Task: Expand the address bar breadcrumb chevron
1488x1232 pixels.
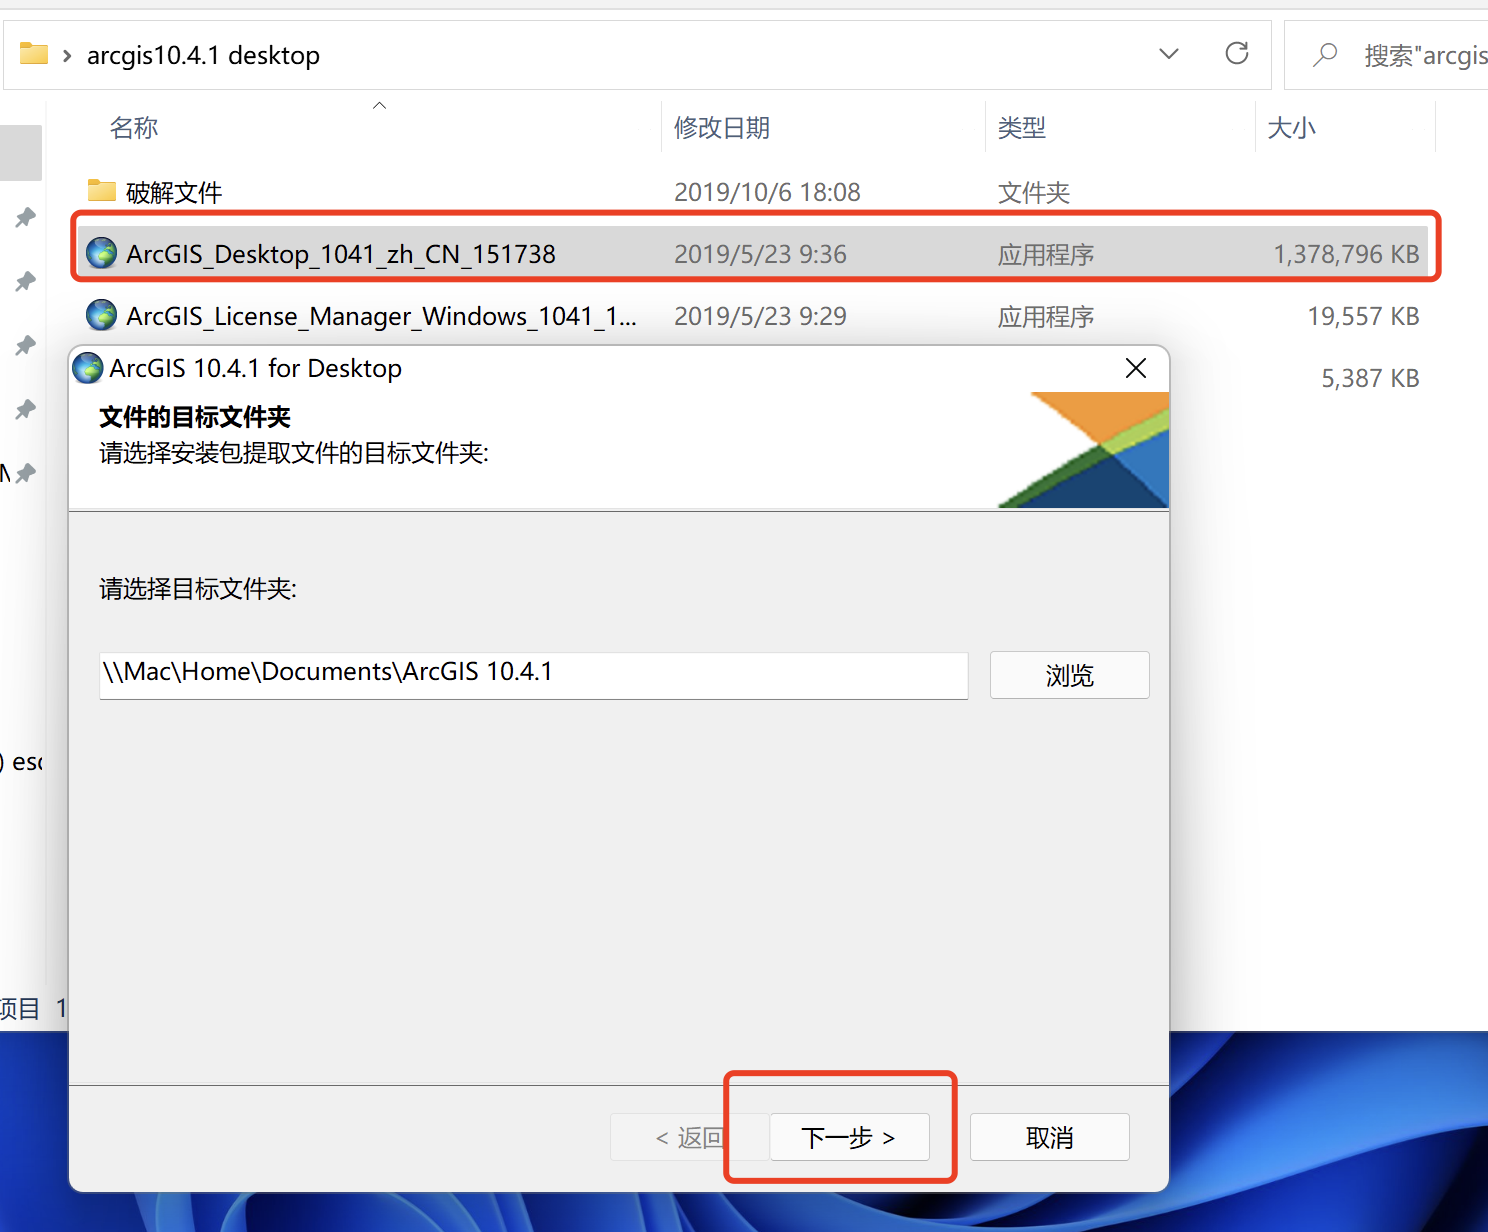Action: pos(67,55)
